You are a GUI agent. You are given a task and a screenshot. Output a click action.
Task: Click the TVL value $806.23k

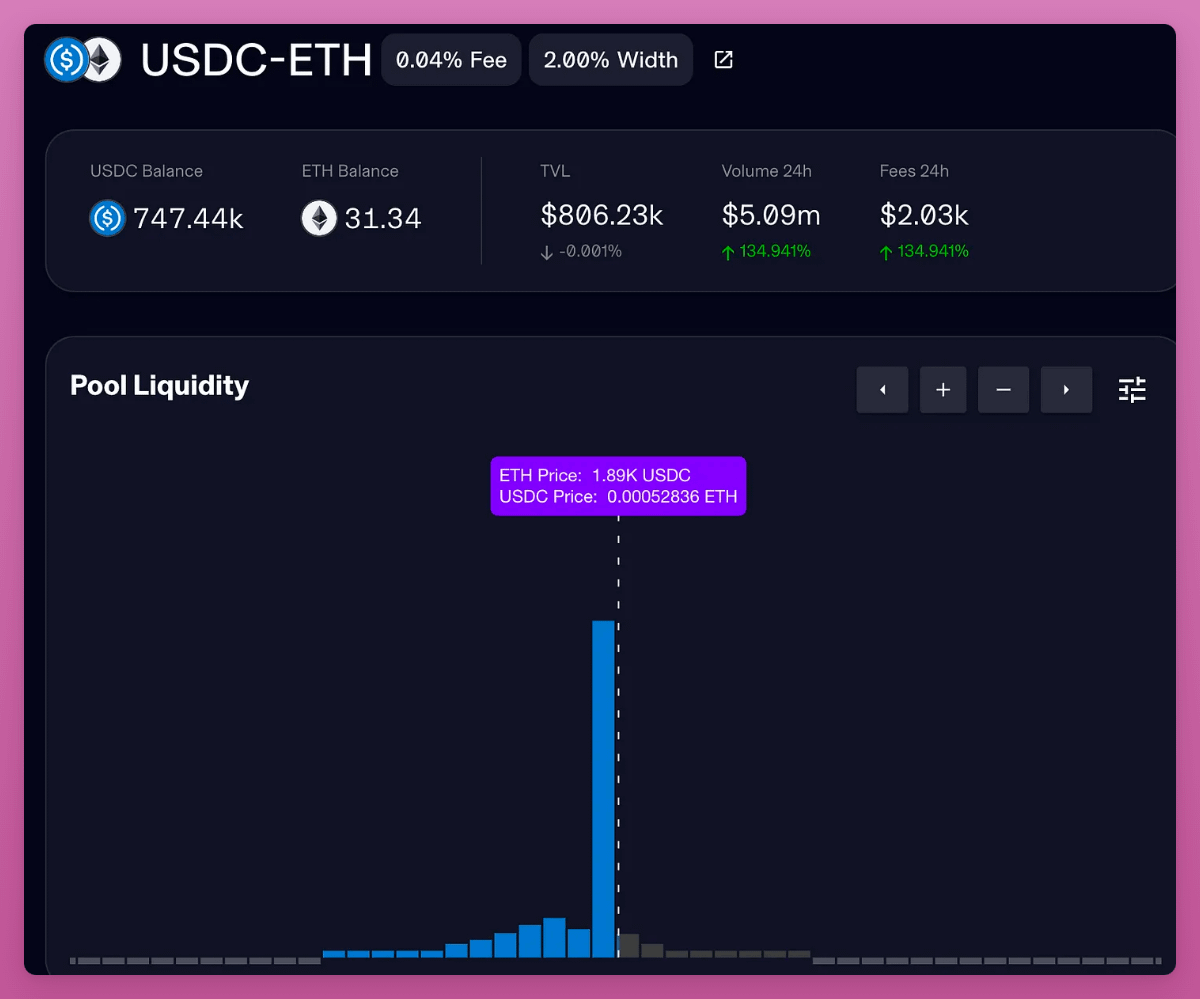(x=601, y=215)
